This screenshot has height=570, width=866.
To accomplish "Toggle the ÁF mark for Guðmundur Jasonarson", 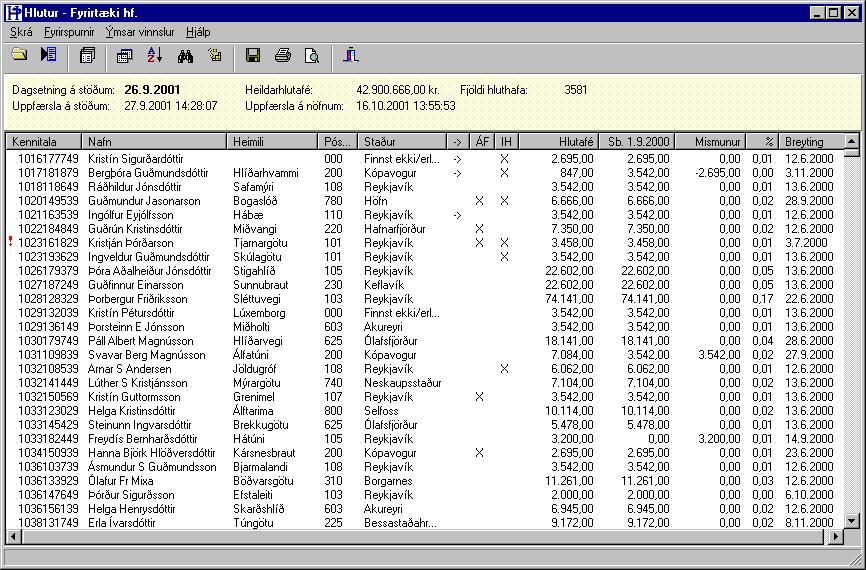I will pyautogui.click(x=480, y=201).
